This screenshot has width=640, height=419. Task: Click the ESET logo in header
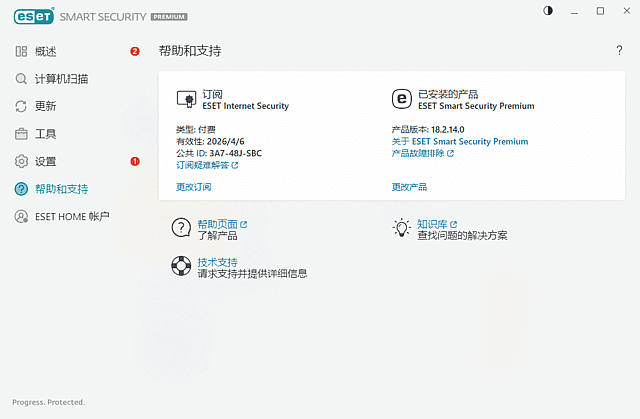click(33, 16)
